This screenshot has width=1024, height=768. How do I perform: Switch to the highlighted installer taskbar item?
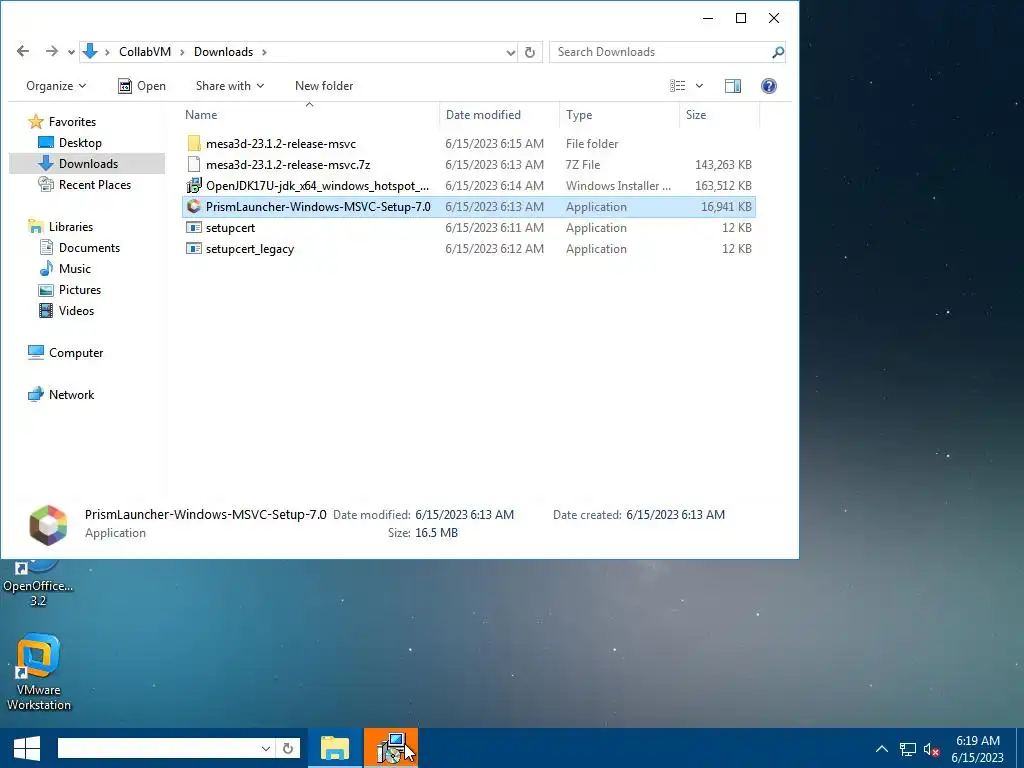point(391,748)
